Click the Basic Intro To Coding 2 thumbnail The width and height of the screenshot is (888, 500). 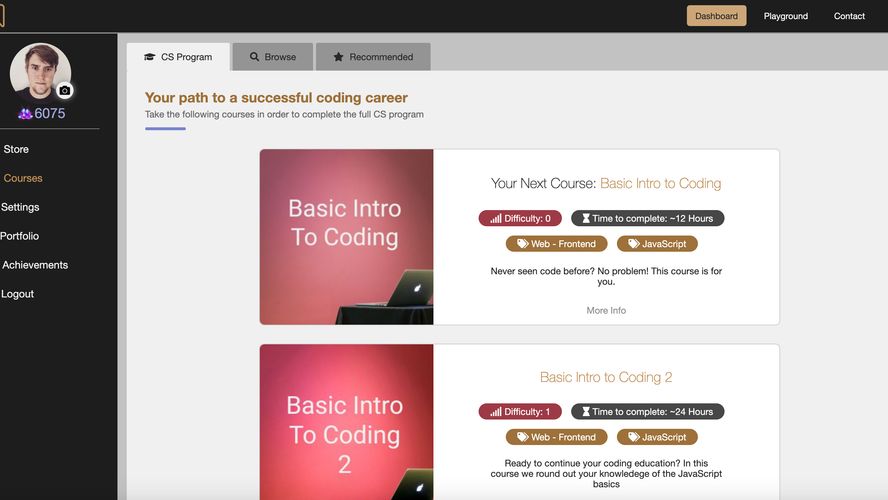[x=347, y=422]
